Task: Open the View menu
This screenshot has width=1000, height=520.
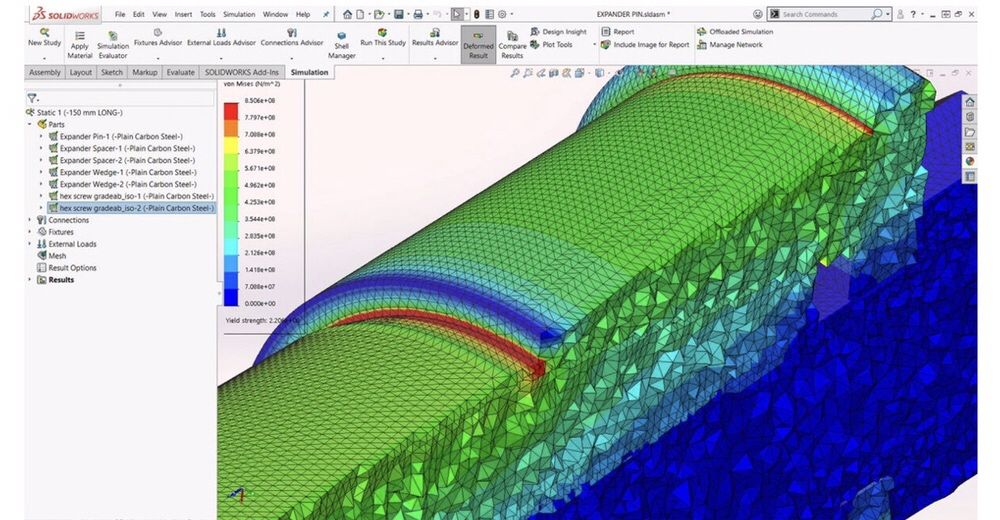Action: click(x=159, y=14)
